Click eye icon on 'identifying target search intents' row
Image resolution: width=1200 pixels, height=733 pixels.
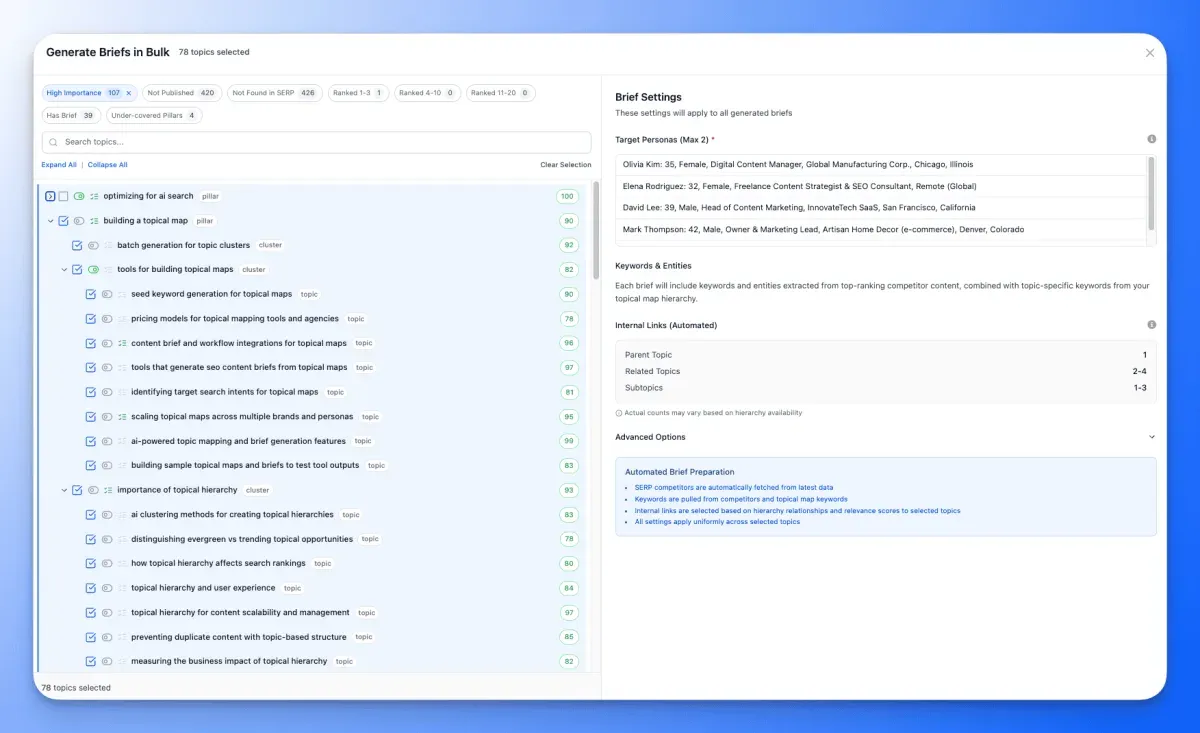pyautogui.click(x=107, y=392)
